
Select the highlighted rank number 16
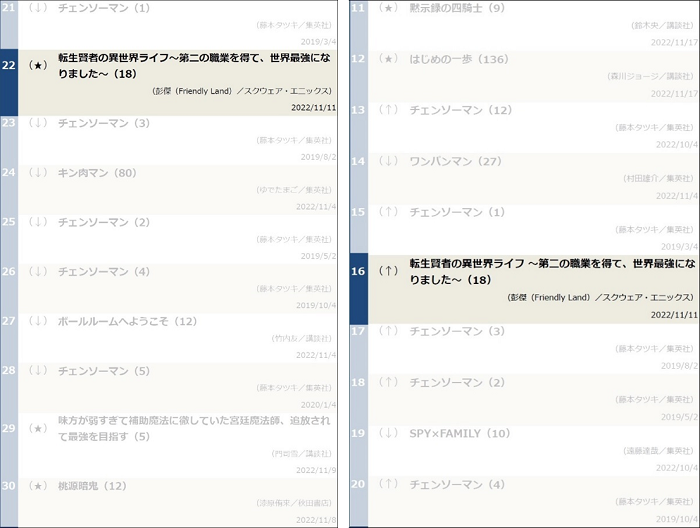coord(358,271)
